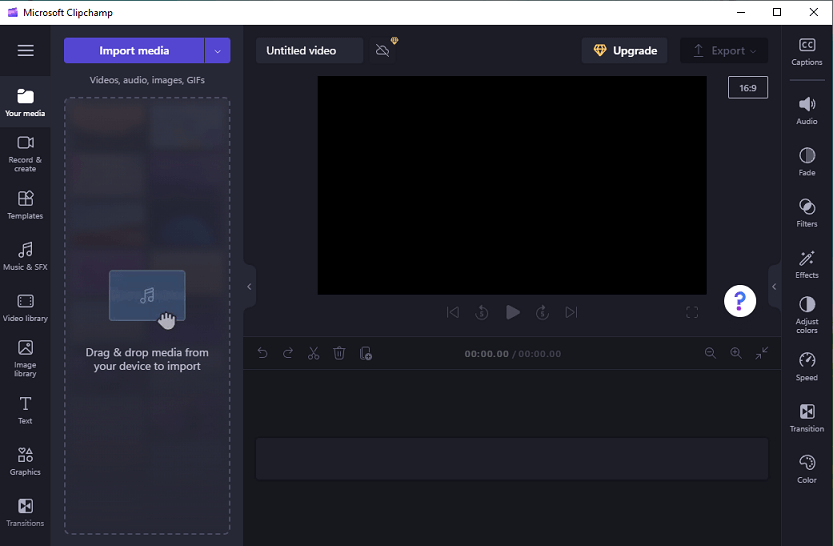
Task: Open the Video library
Action: pos(25,308)
